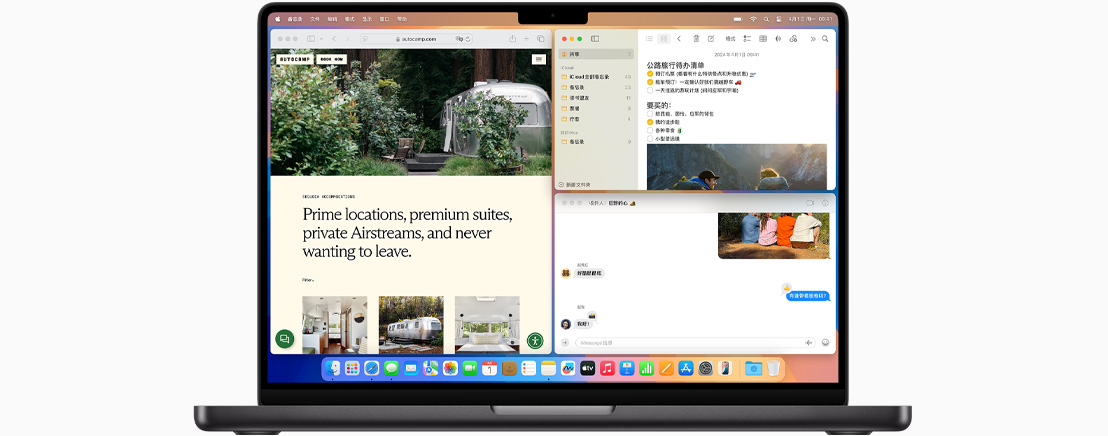Screen dimensions: 1108x436
Task: Open the Format menu in Notes toolbar
Action: click(x=730, y=39)
